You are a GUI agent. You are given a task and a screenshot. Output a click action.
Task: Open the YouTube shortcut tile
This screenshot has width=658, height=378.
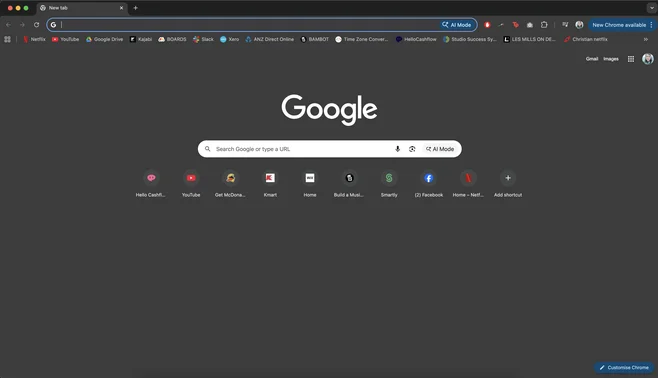(191, 183)
